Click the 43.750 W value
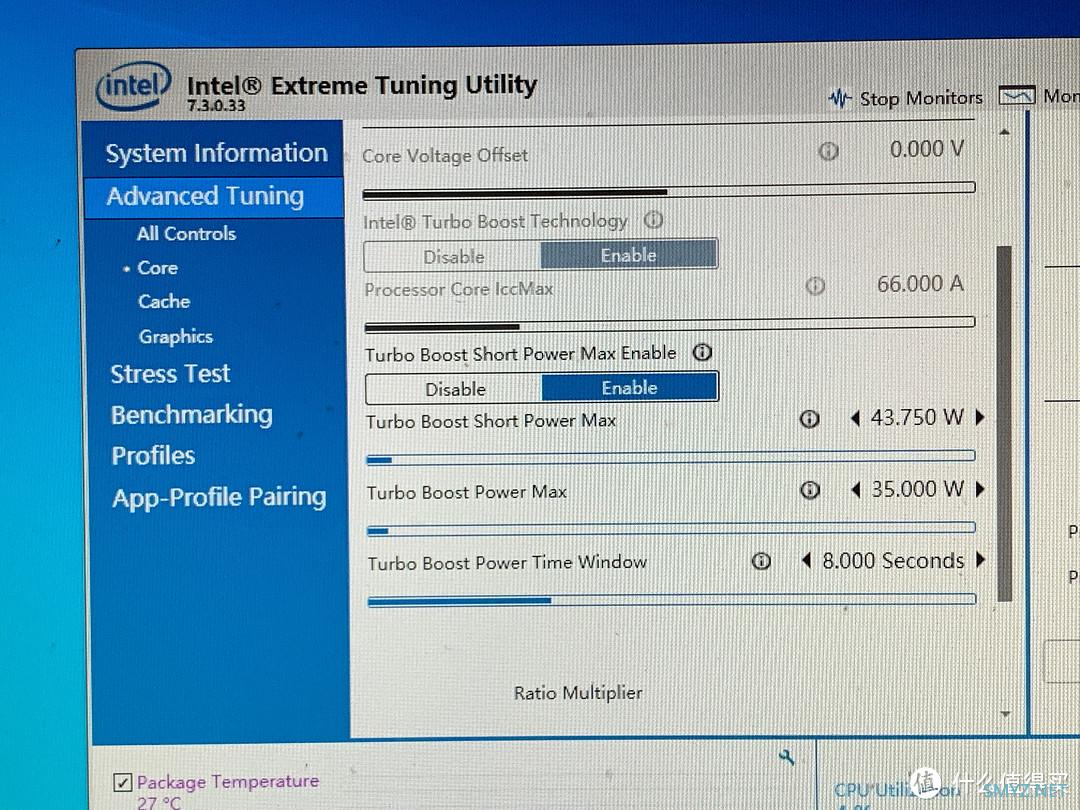 [917, 417]
